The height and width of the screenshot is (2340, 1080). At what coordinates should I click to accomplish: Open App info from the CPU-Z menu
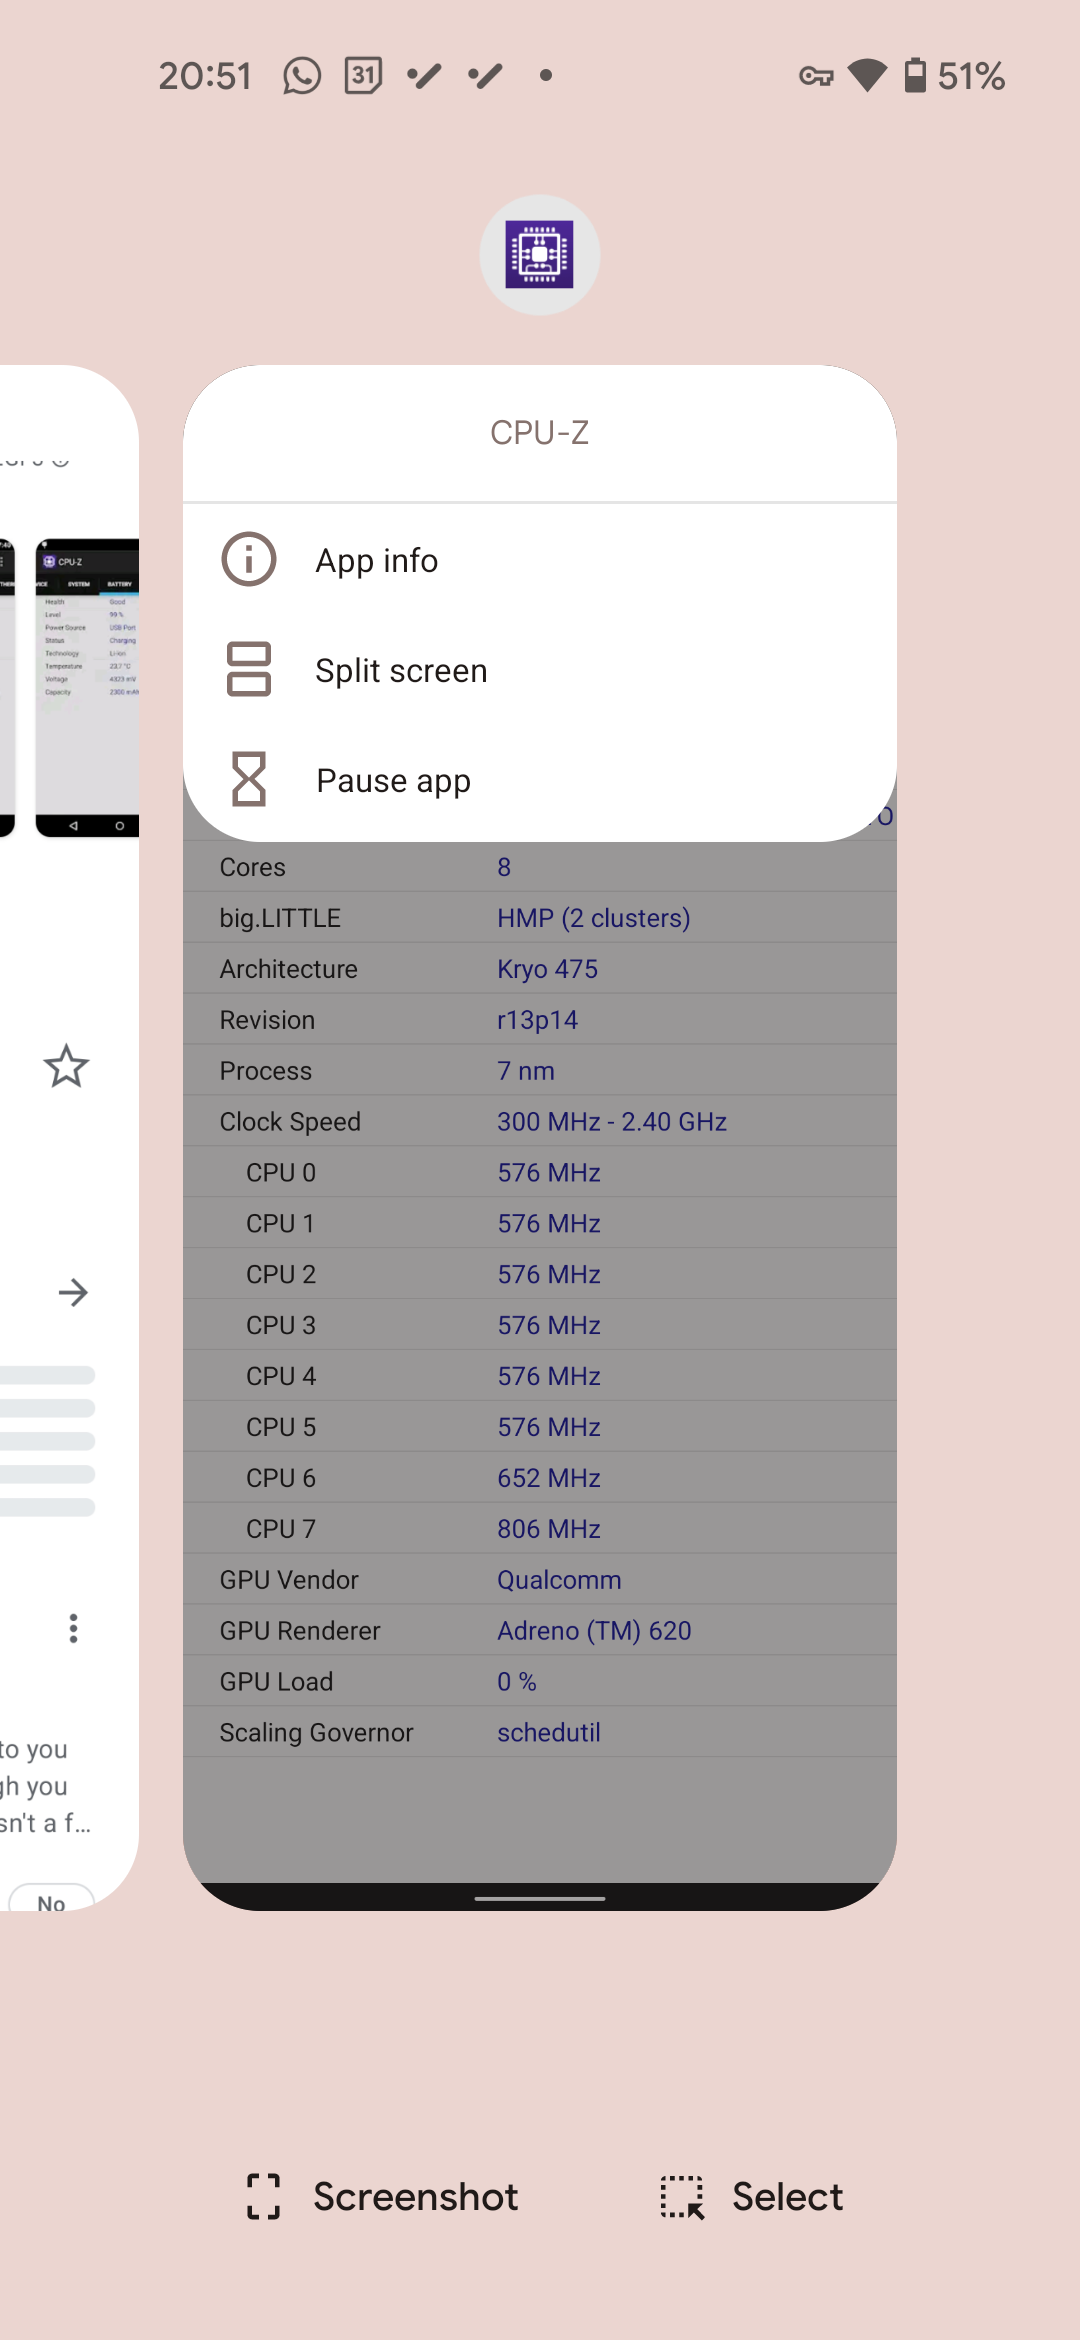pos(377,560)
